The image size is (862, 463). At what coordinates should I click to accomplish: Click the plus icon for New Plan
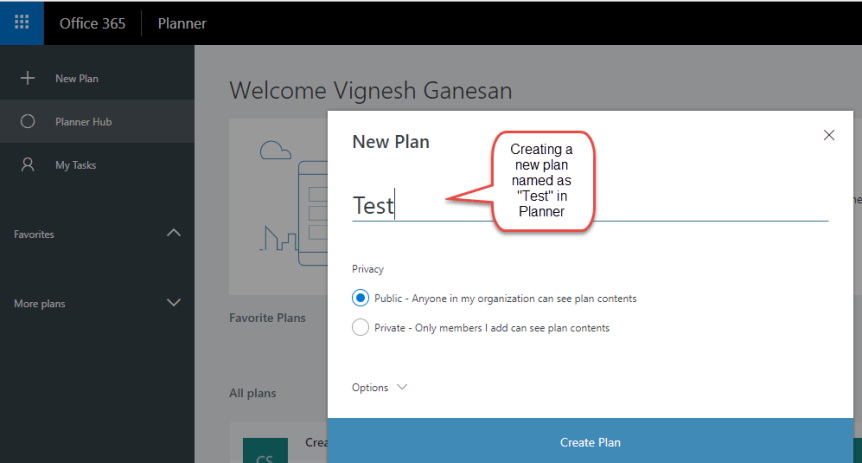[x=28, y=78]
